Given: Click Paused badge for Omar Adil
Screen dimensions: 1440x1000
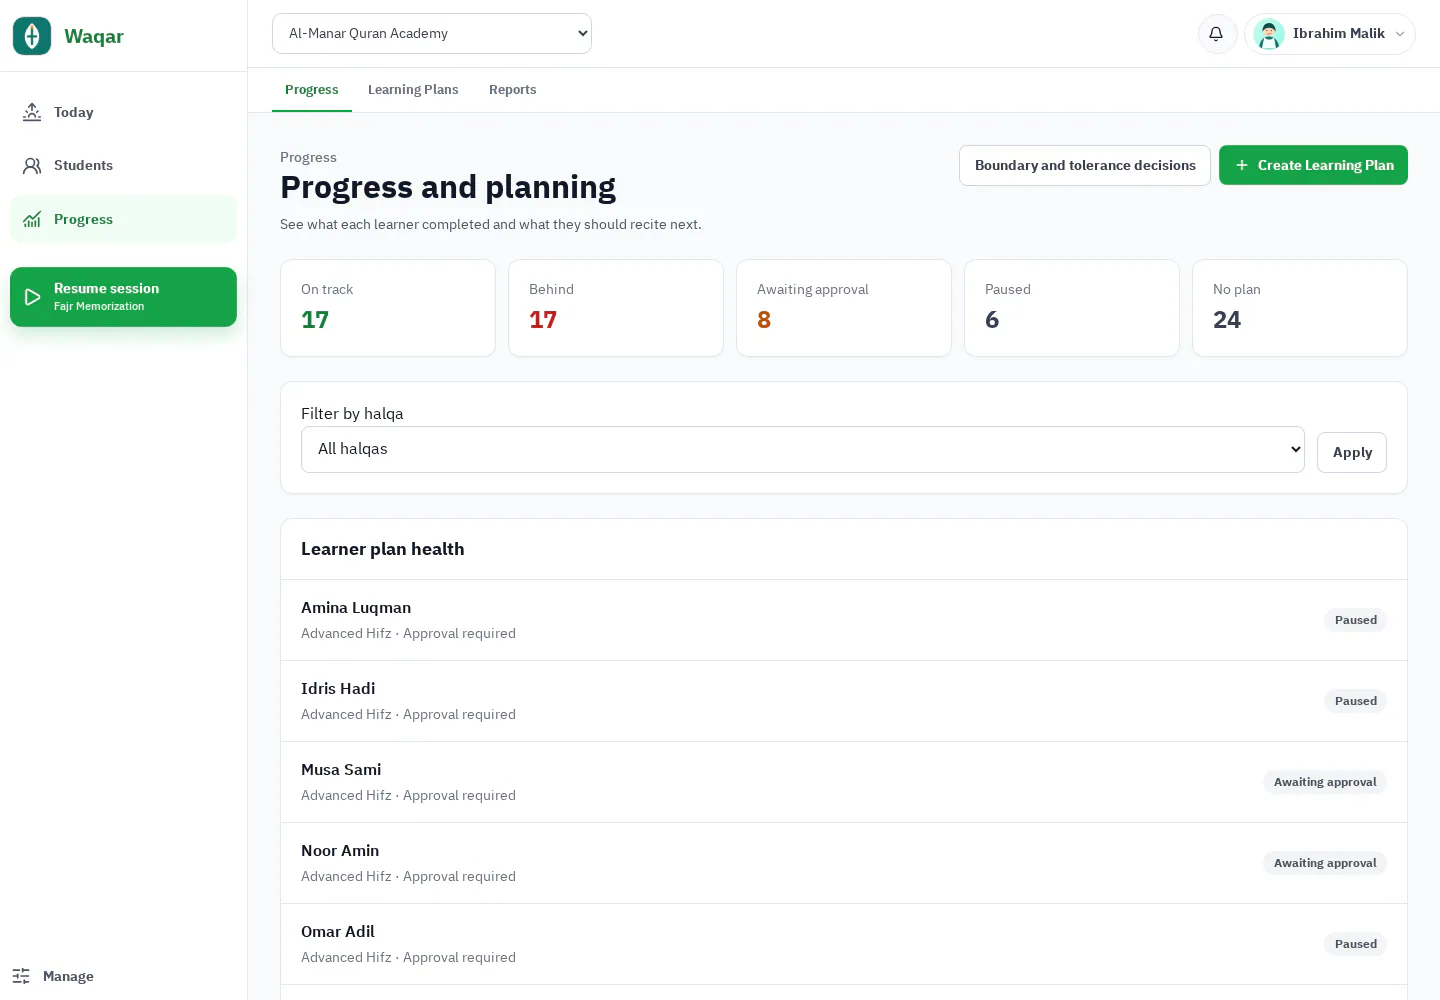Looking at the screenshot, I should (1355, 944).
